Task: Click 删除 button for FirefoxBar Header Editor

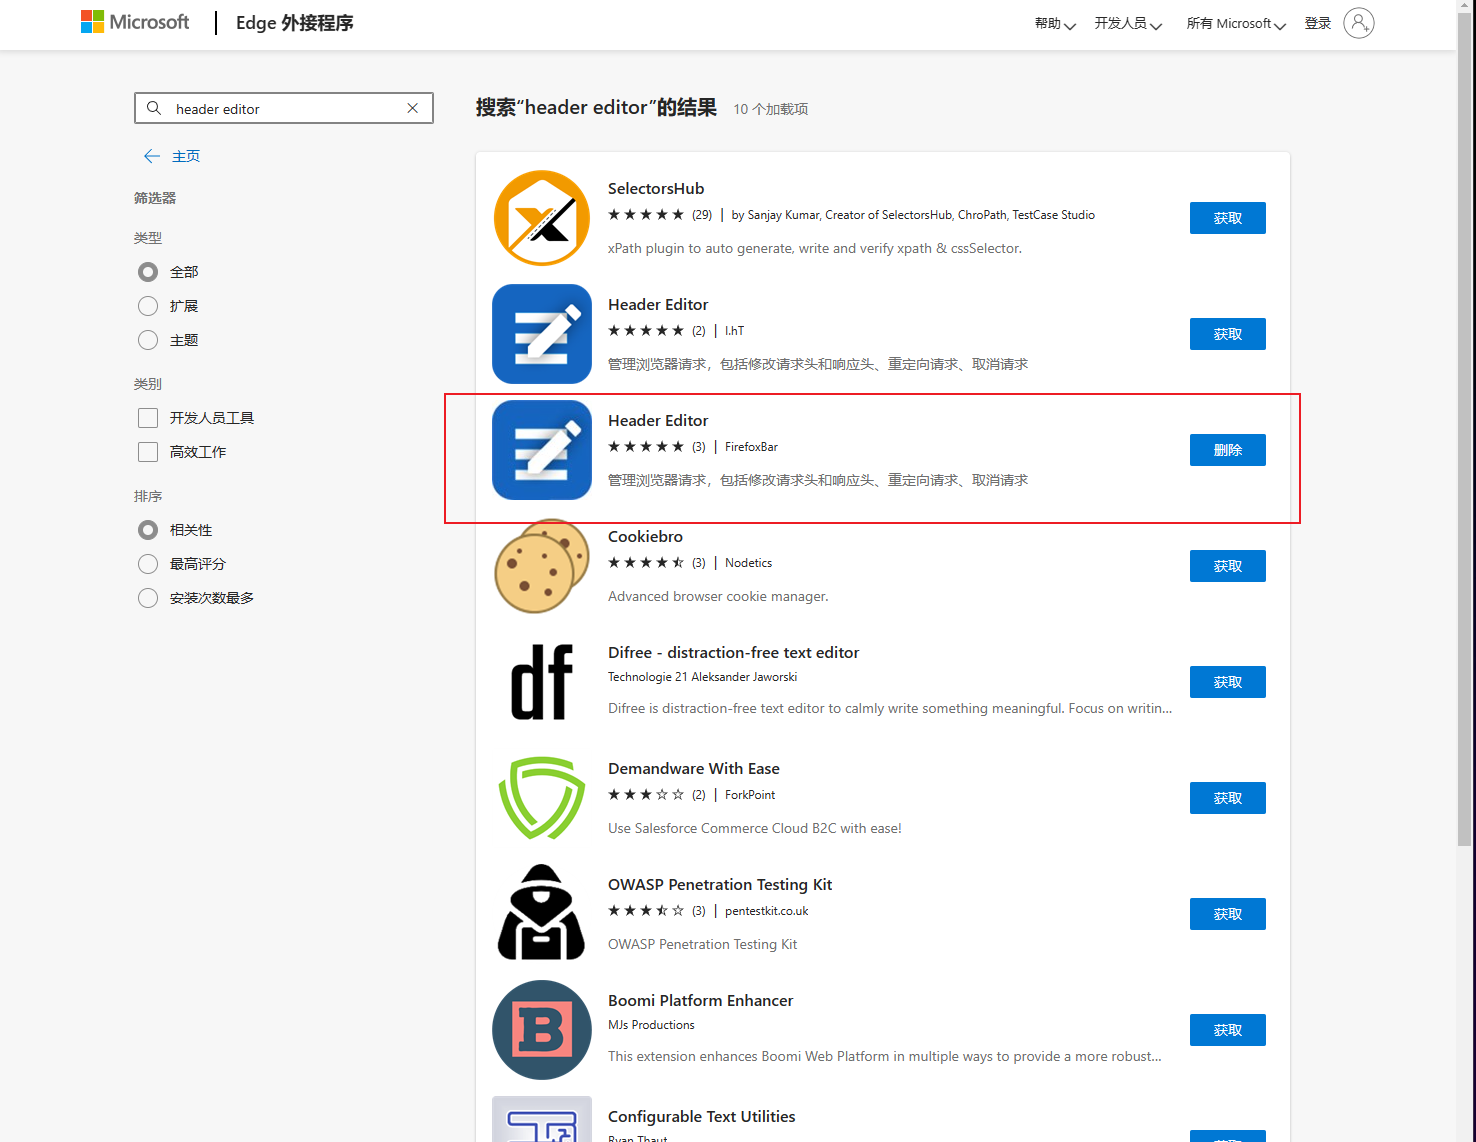Action: 1228,450
